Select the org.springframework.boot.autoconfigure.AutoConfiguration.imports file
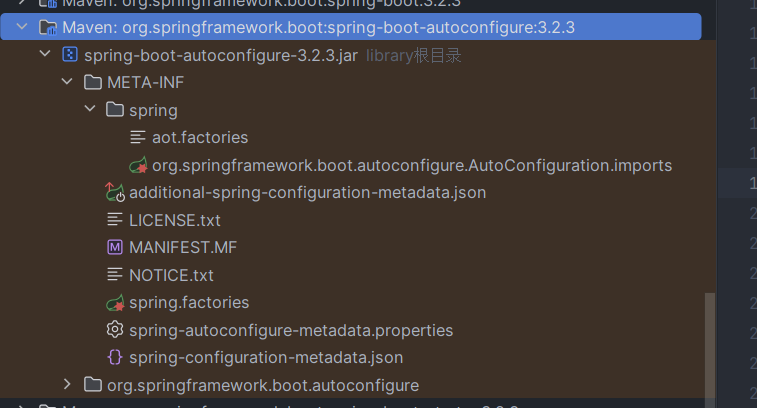757x408 pixels. click(411, 165)
